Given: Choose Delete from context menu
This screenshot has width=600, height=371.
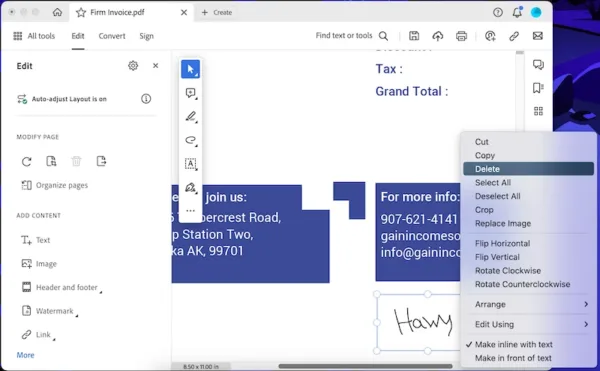Looking at the screenshot, I should pyautogui.click(x=528, y=169).
